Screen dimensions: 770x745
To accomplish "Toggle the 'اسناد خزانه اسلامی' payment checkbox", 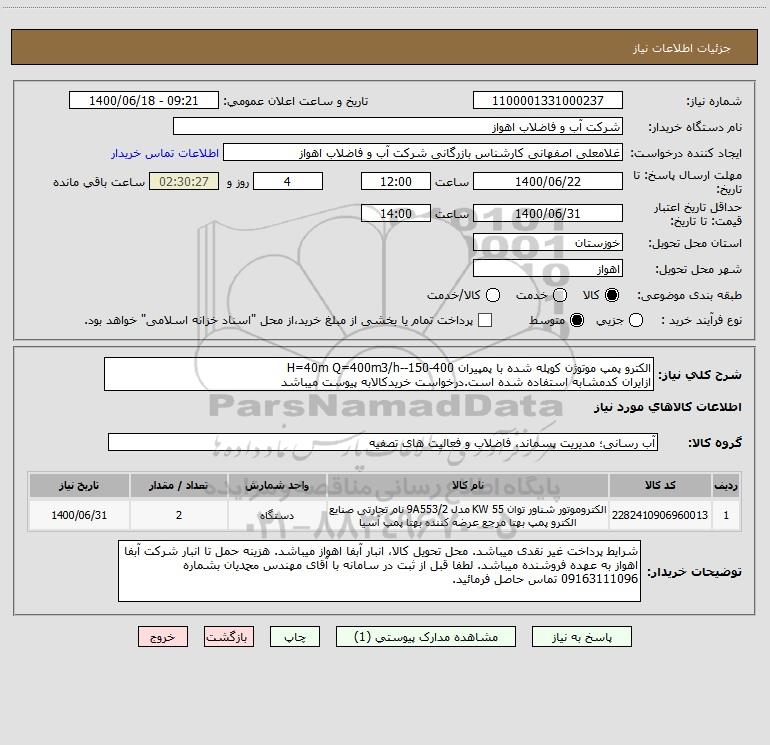I will pyautogui.click(x=485, y=320).
